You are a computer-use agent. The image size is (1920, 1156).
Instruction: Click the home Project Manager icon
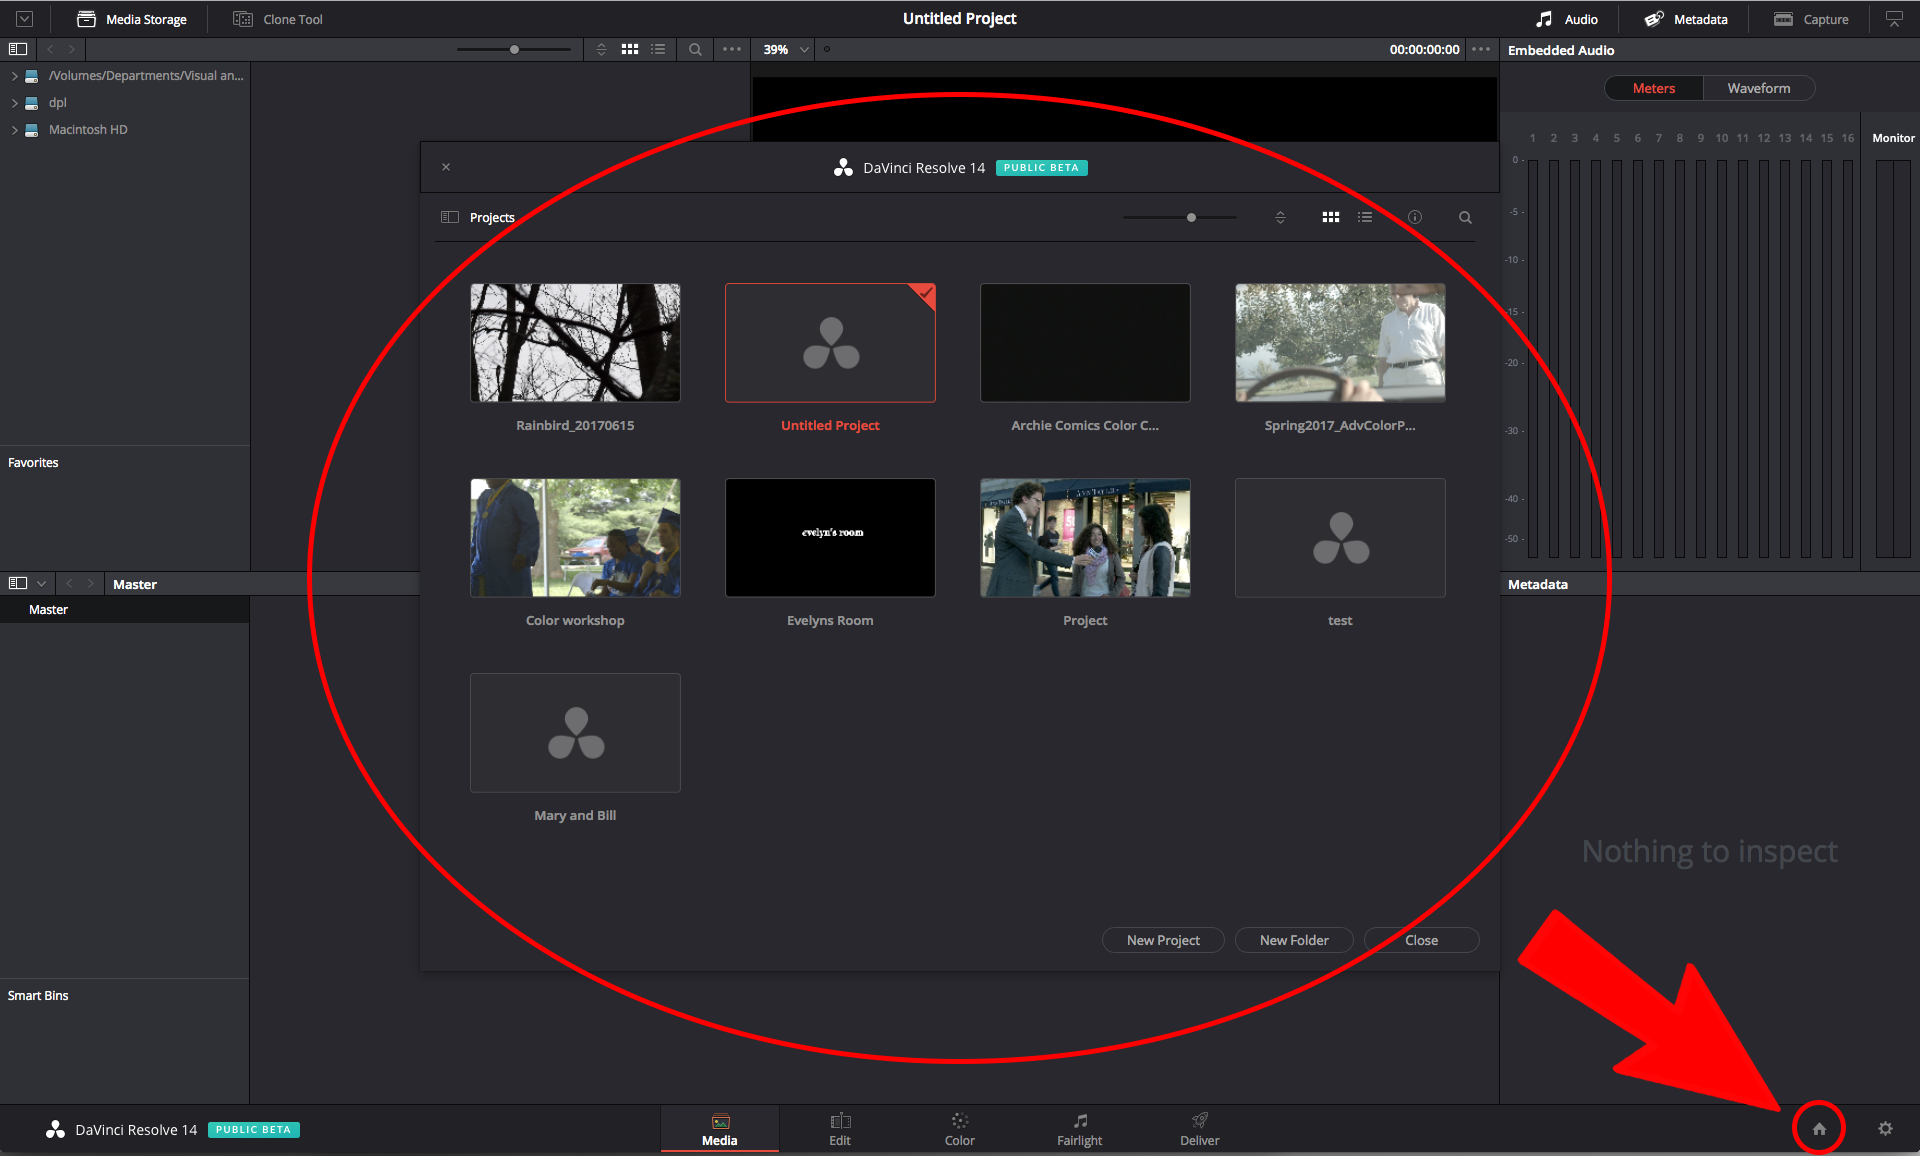pos(1819,1129)
